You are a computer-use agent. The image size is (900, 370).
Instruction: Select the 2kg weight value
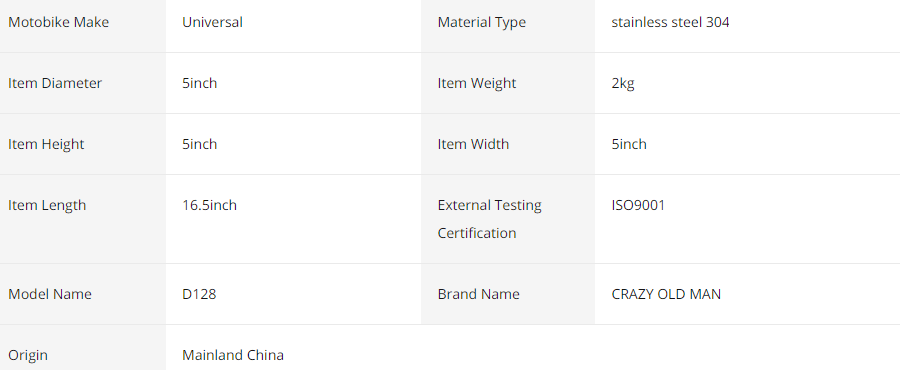(x=623, y=83)
